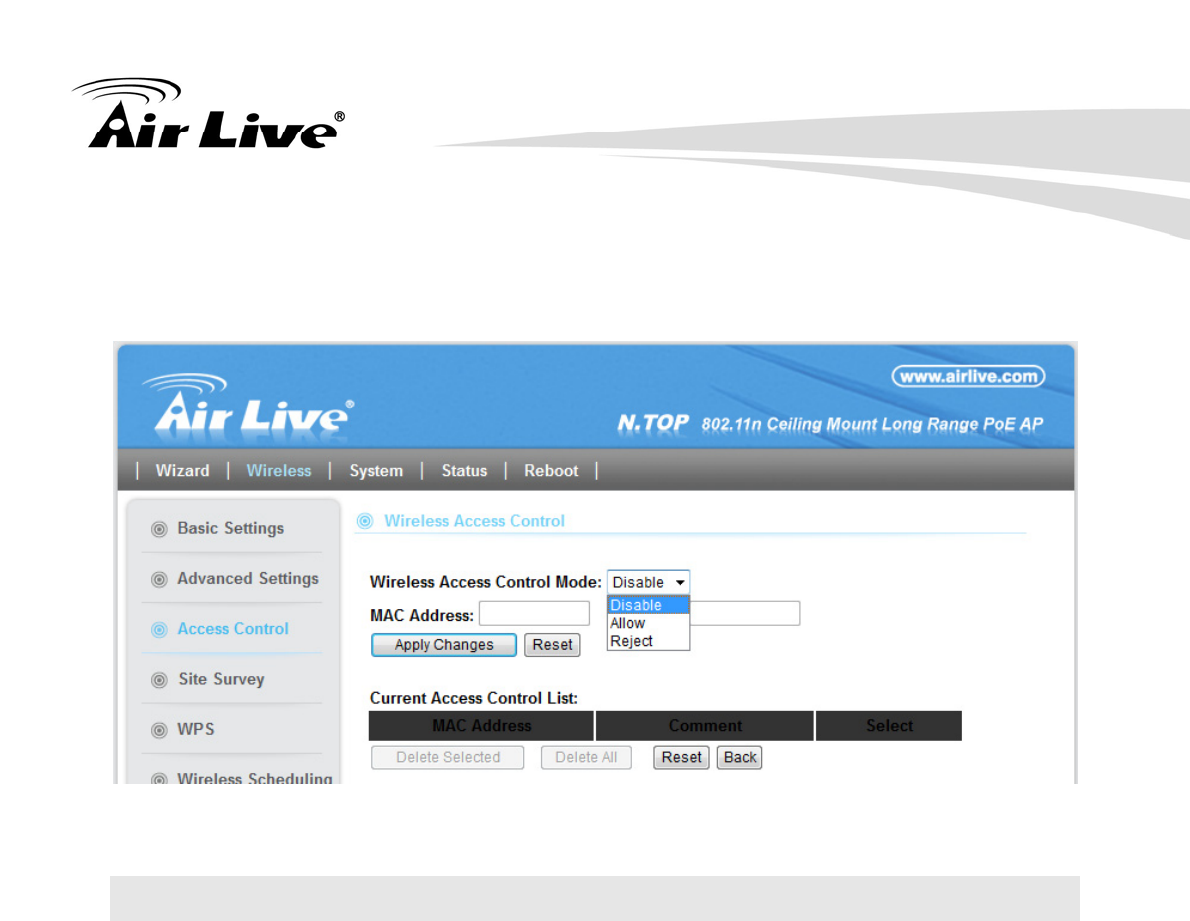Image resolution: width=1190 pixels, height=921 pixels.
Task: Click the Basic Settings bullet icon
Action: pos(159,529)
